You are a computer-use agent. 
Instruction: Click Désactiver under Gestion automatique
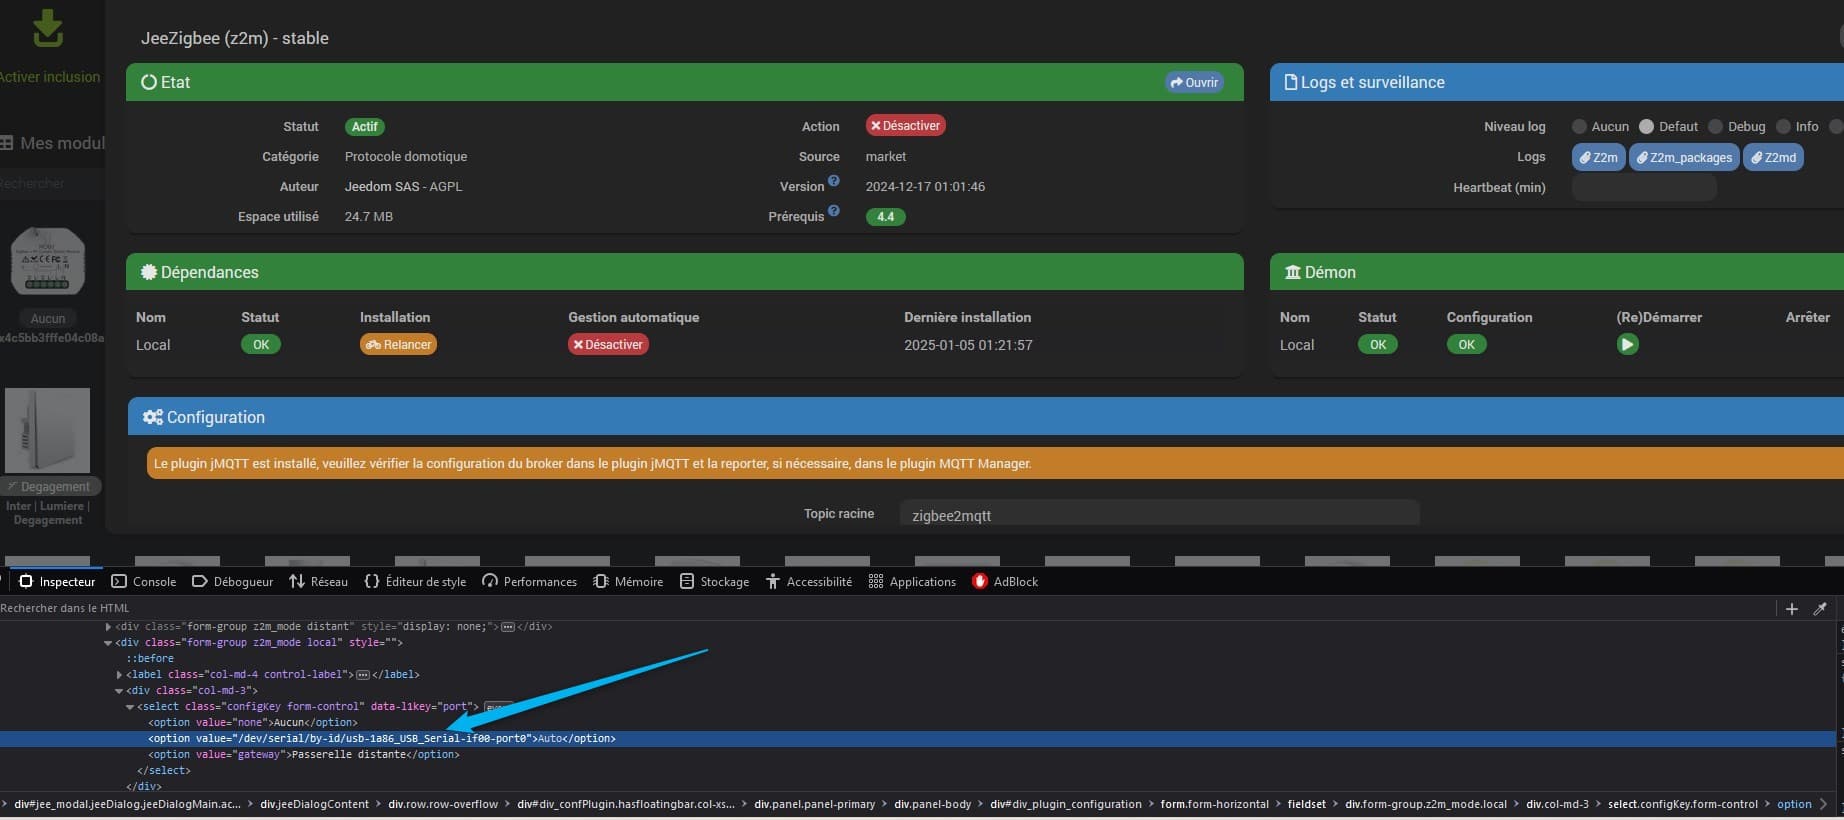[608, 344]
